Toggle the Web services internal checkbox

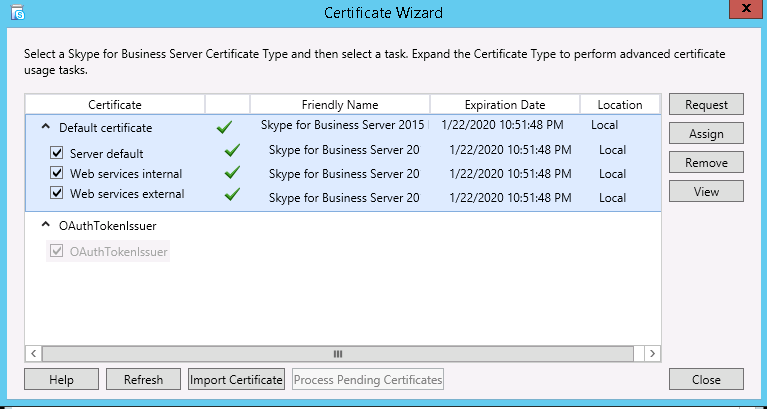tap(57, 173)
